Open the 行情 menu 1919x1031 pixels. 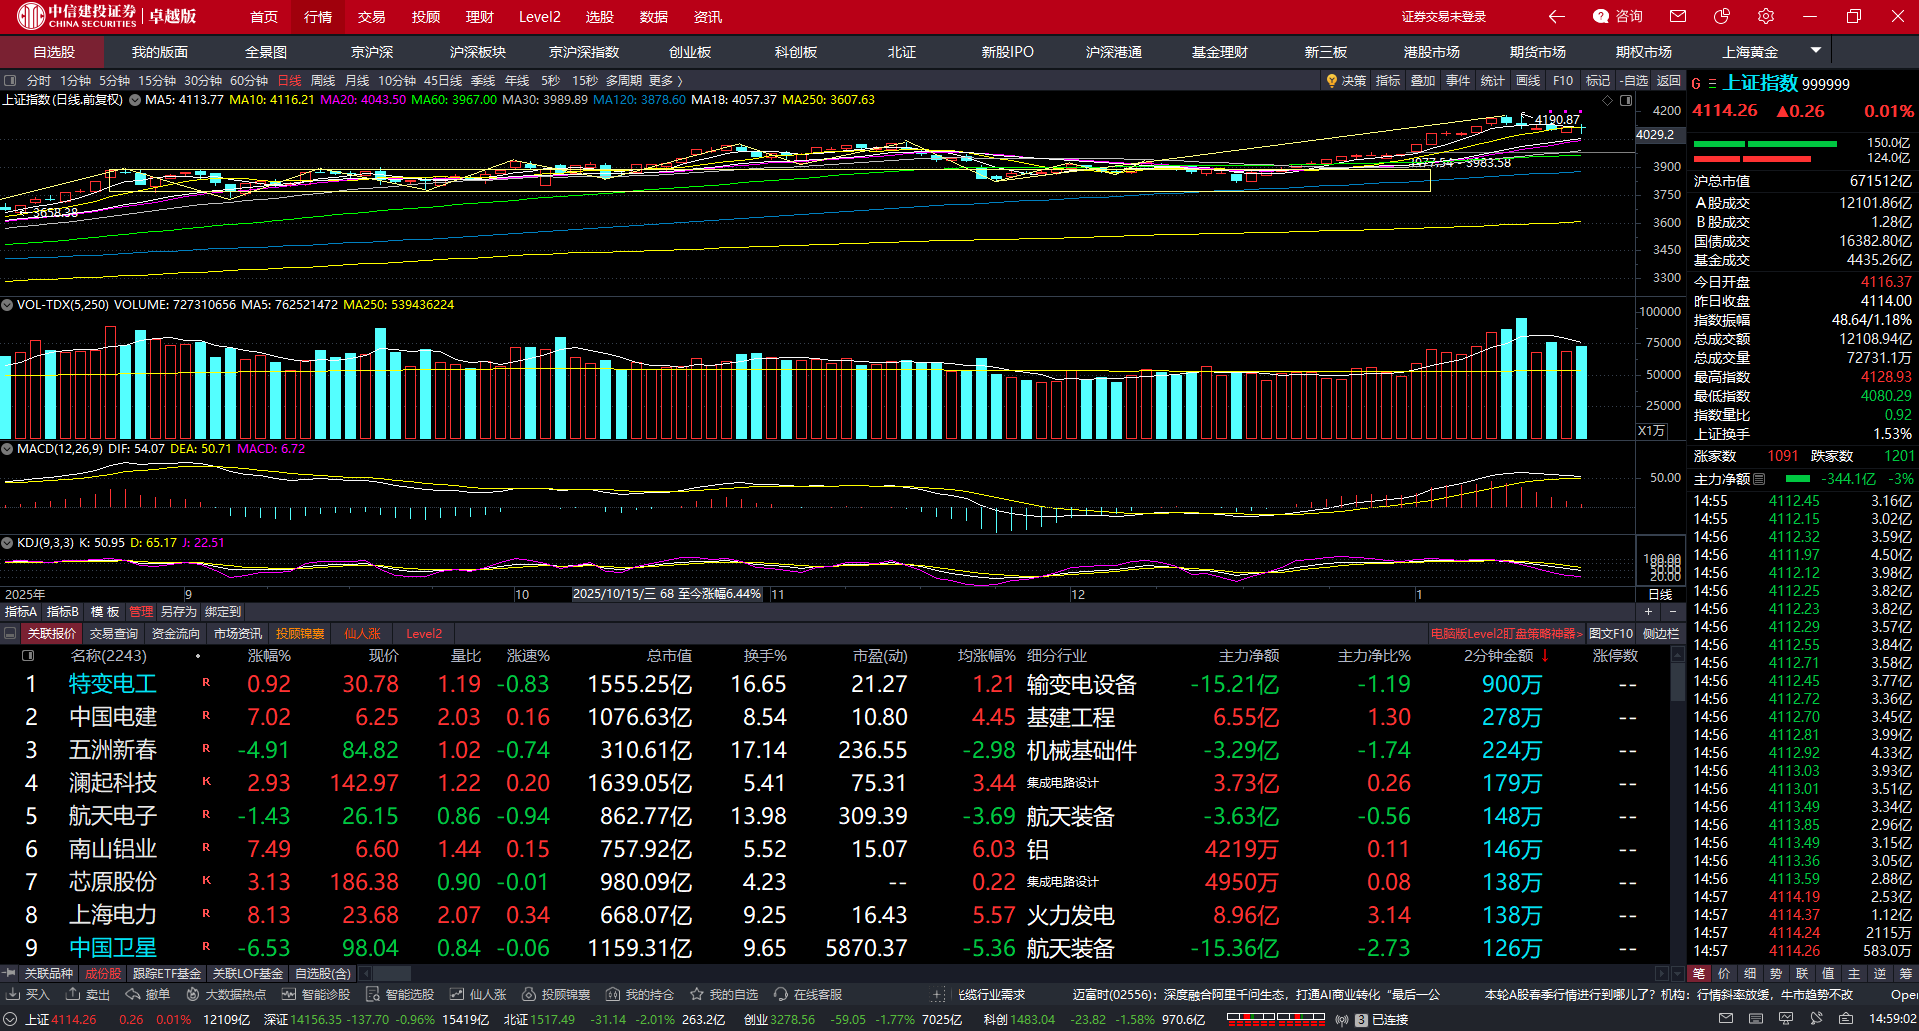coord(318,17)
